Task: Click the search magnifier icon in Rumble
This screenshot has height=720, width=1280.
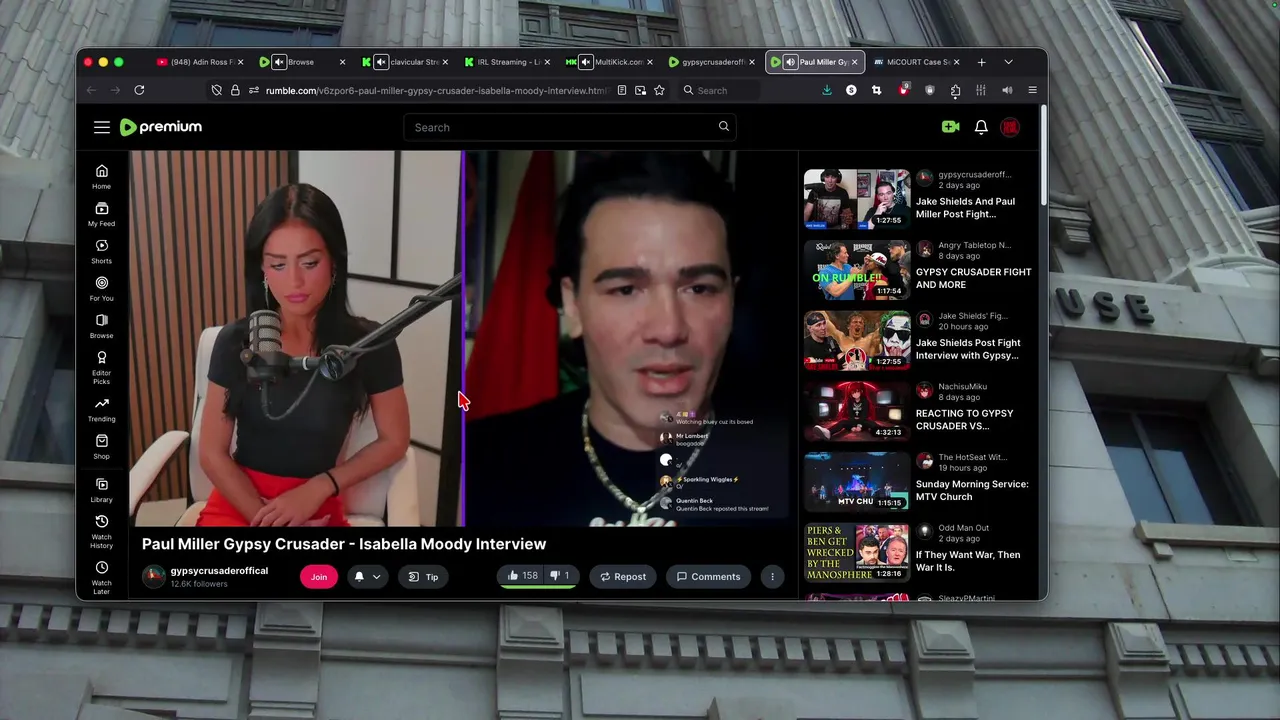Action: point(724,127)
